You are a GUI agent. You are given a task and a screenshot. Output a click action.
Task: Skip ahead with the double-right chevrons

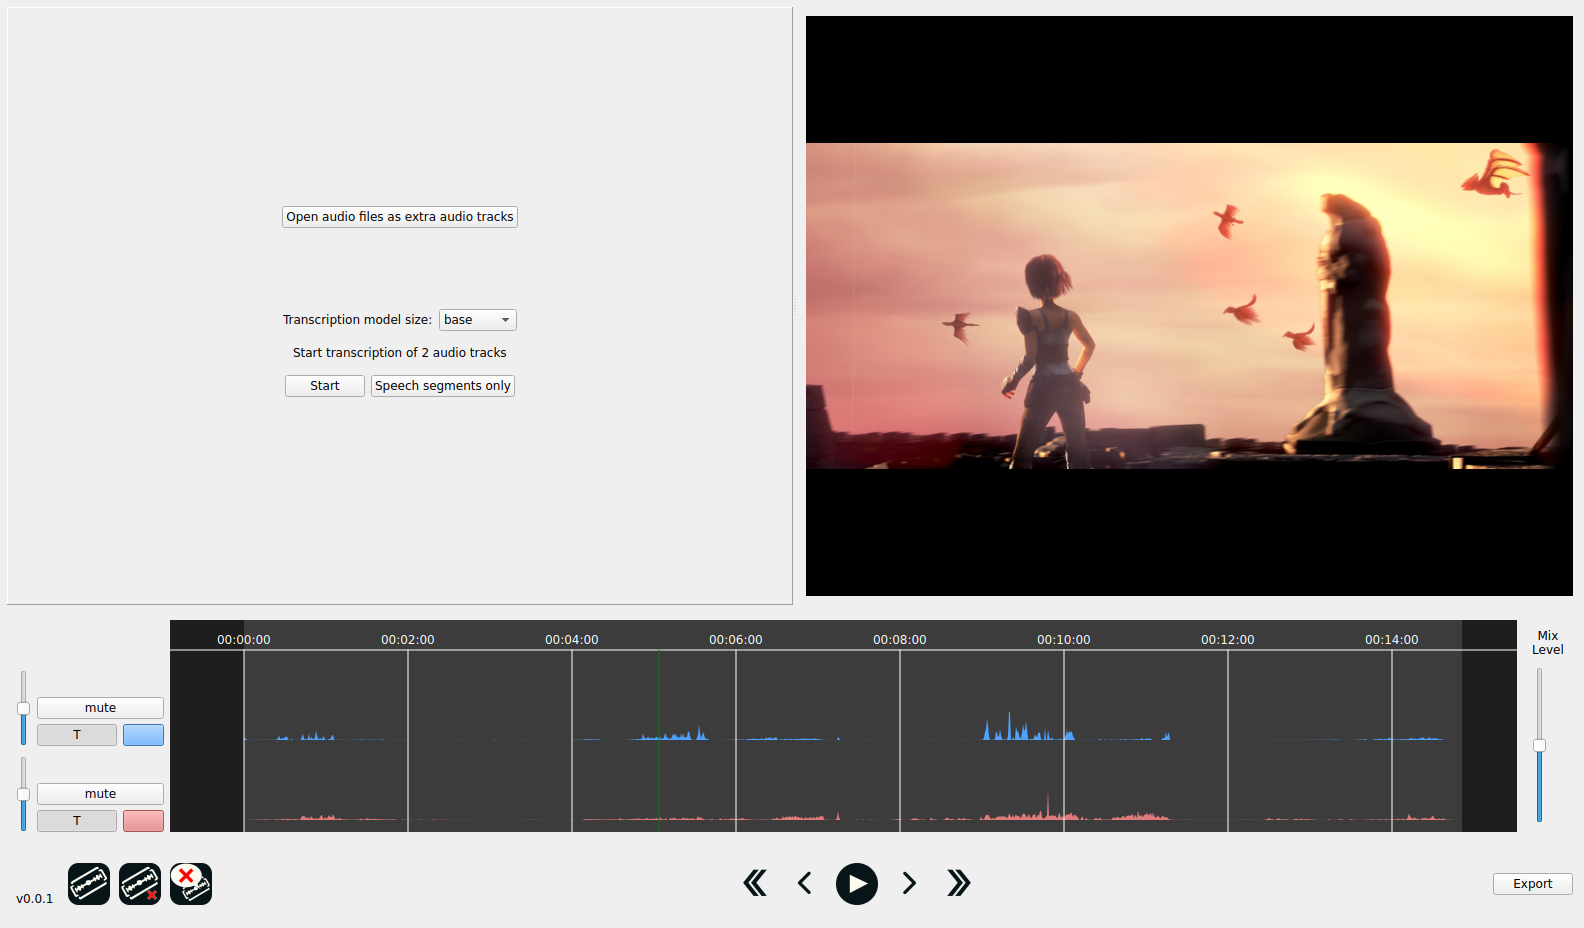coord(958,883)
